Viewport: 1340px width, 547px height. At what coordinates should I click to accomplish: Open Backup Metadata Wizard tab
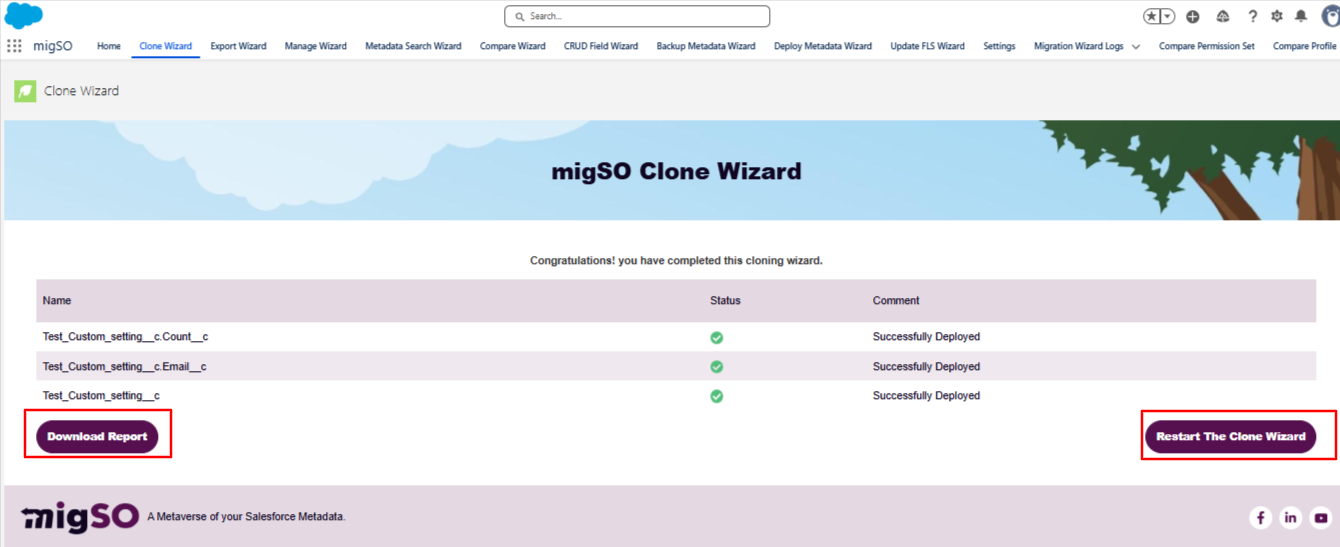click(x=706, y=46)
